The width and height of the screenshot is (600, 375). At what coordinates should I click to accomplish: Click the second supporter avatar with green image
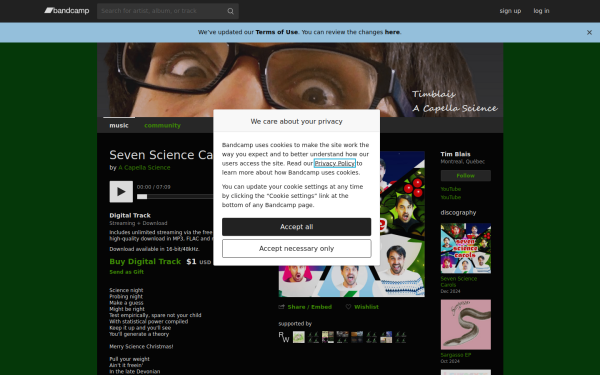click(298, 337)
